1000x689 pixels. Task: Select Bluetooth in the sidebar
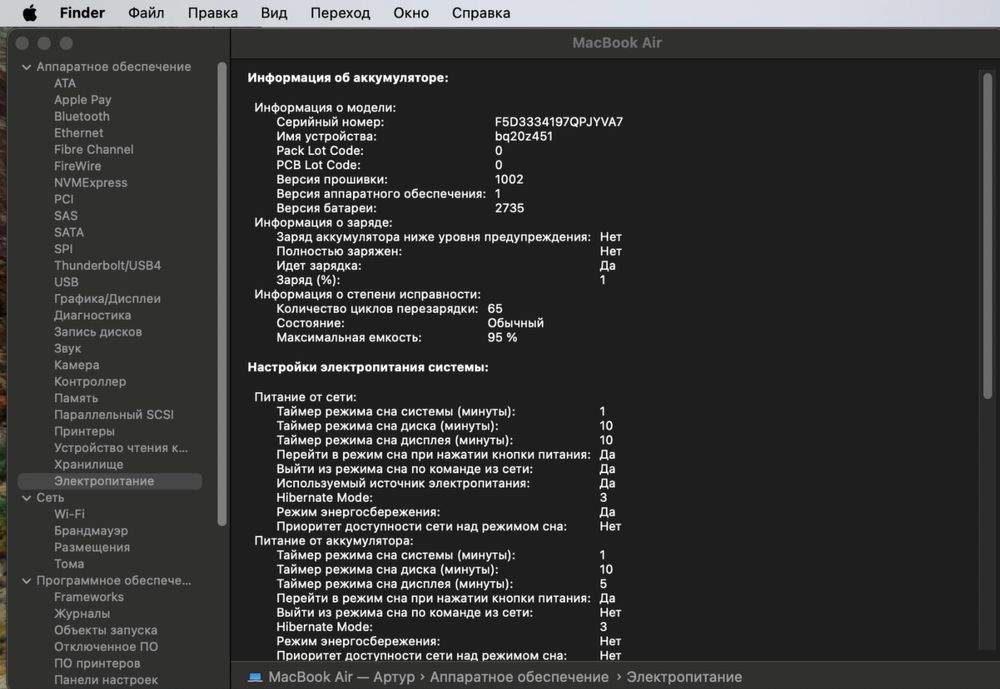coord(82,116)
